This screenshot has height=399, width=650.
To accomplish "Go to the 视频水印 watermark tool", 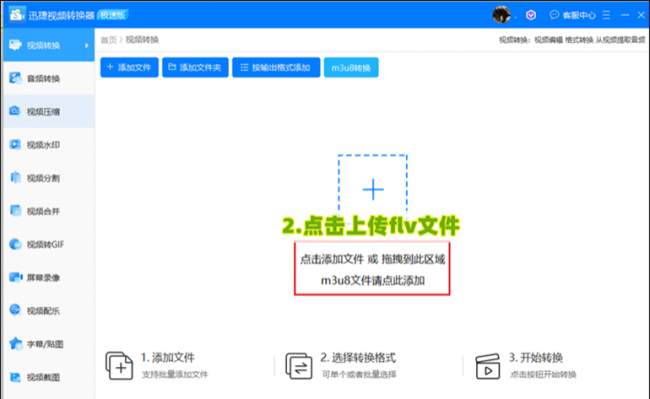I will pos(49,145).
